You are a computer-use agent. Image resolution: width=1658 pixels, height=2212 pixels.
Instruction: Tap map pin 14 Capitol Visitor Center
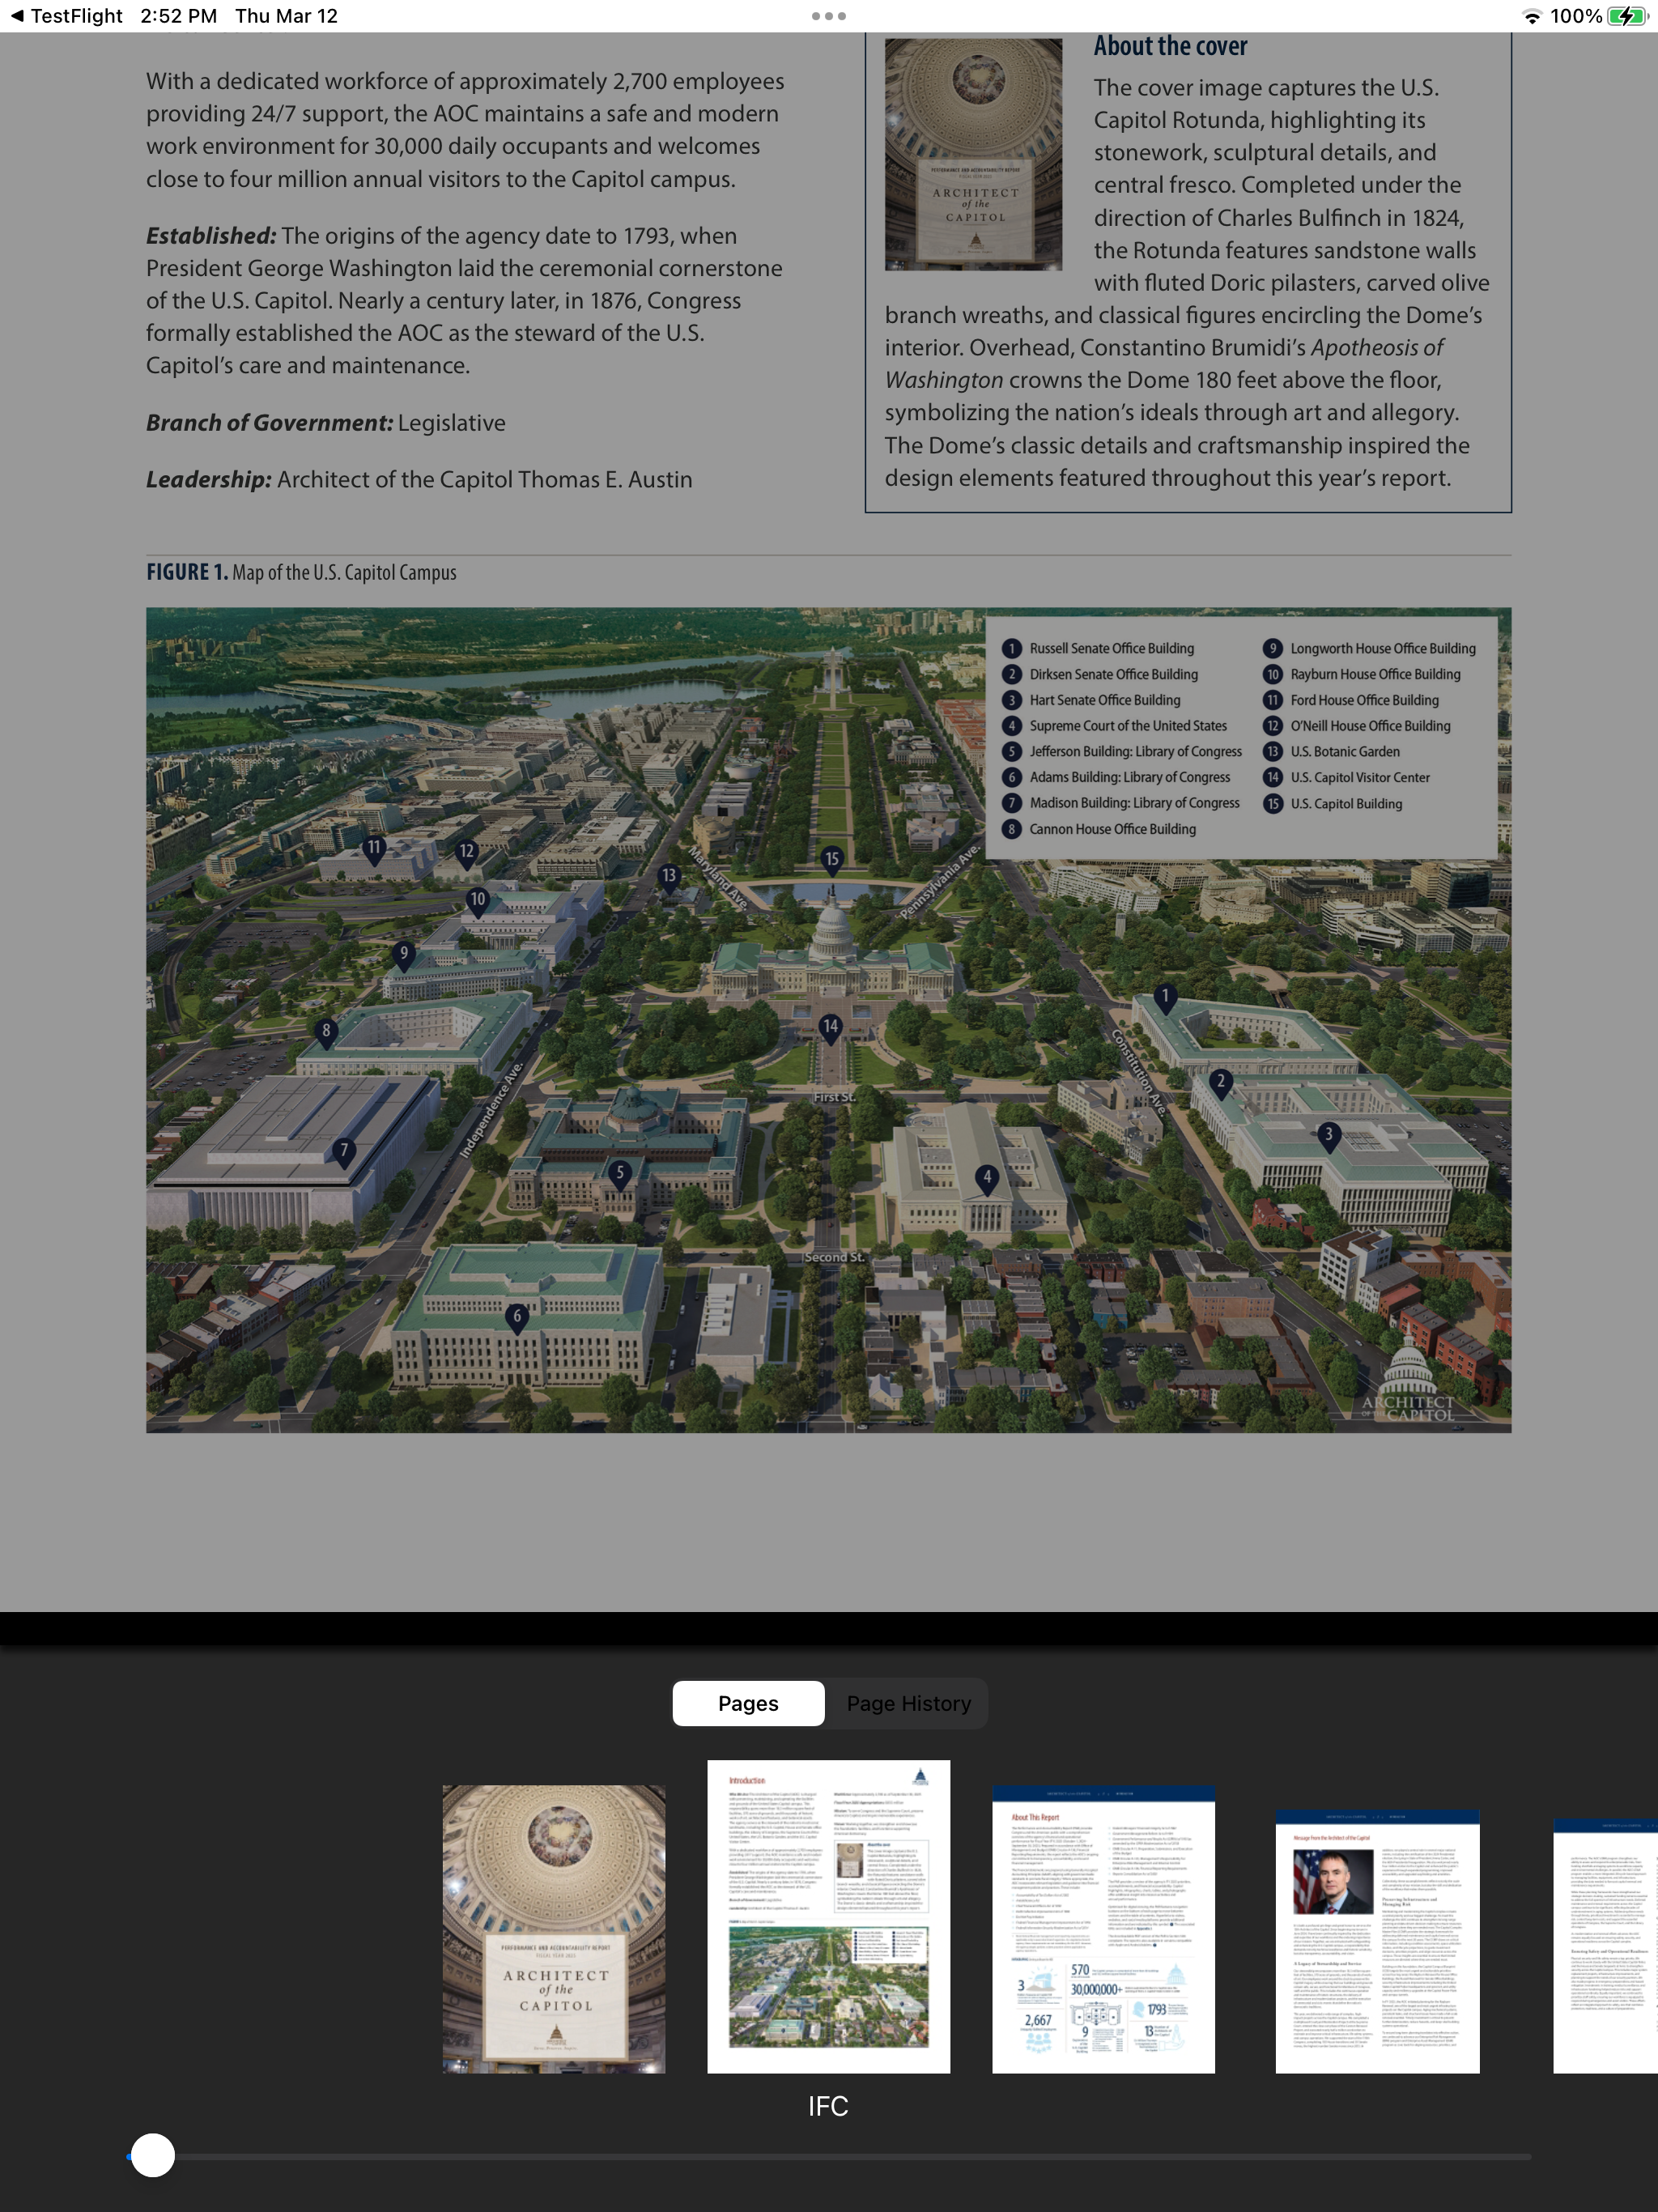point(830,1028)
